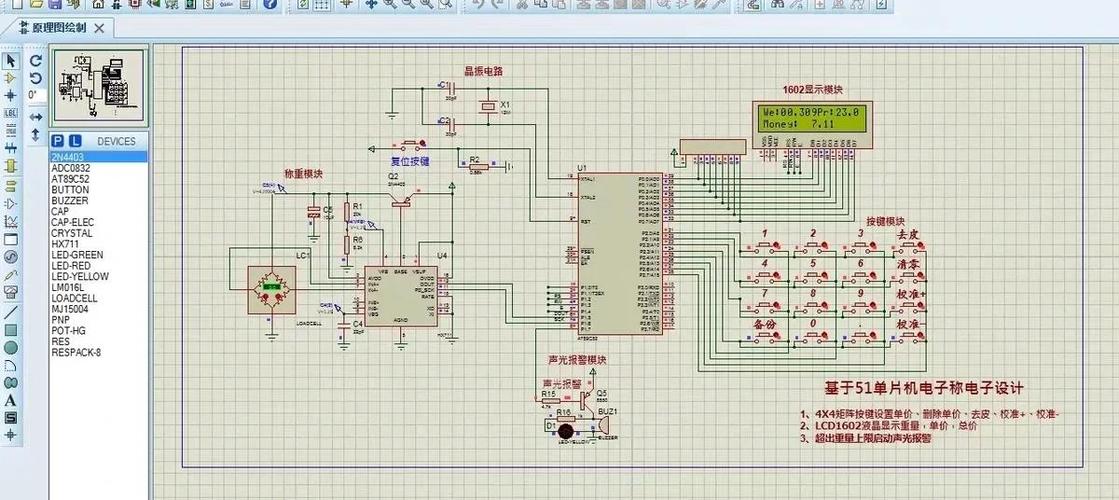Select the 2D box drawing tool
This screenshot has width=1119, height=500.
(x=11, y=330)
